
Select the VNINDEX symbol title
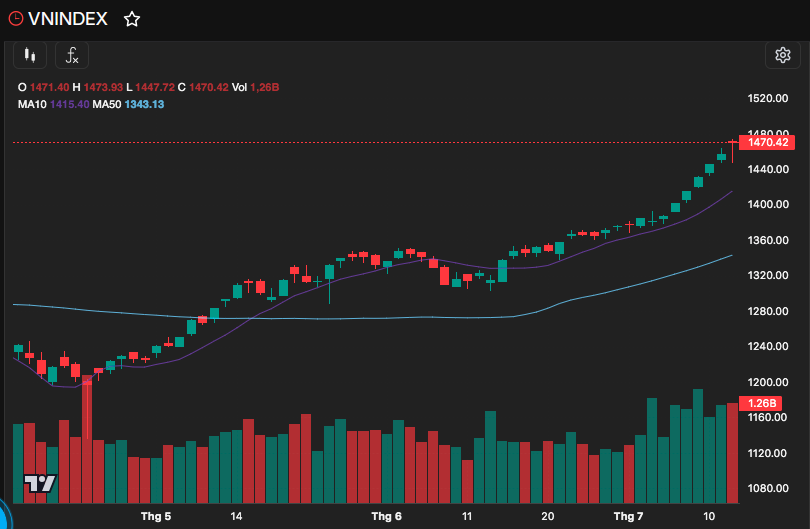[68, 19]
